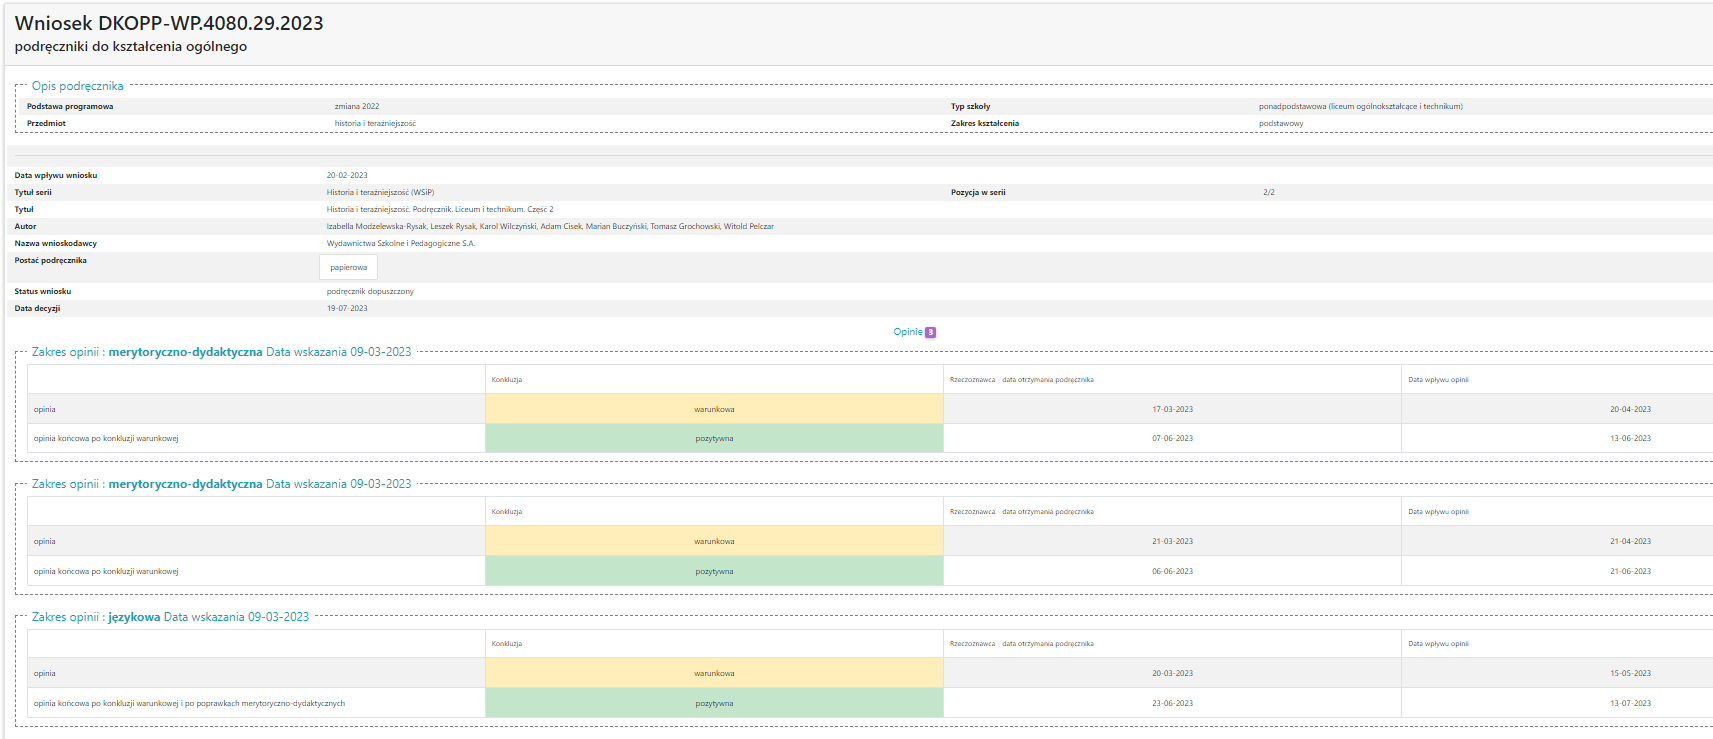Image resolution: width=1713 pixels, height=739 pixels.
Task: Click the yellow warunkowa cell in językowa section
Action: (714, 673)
